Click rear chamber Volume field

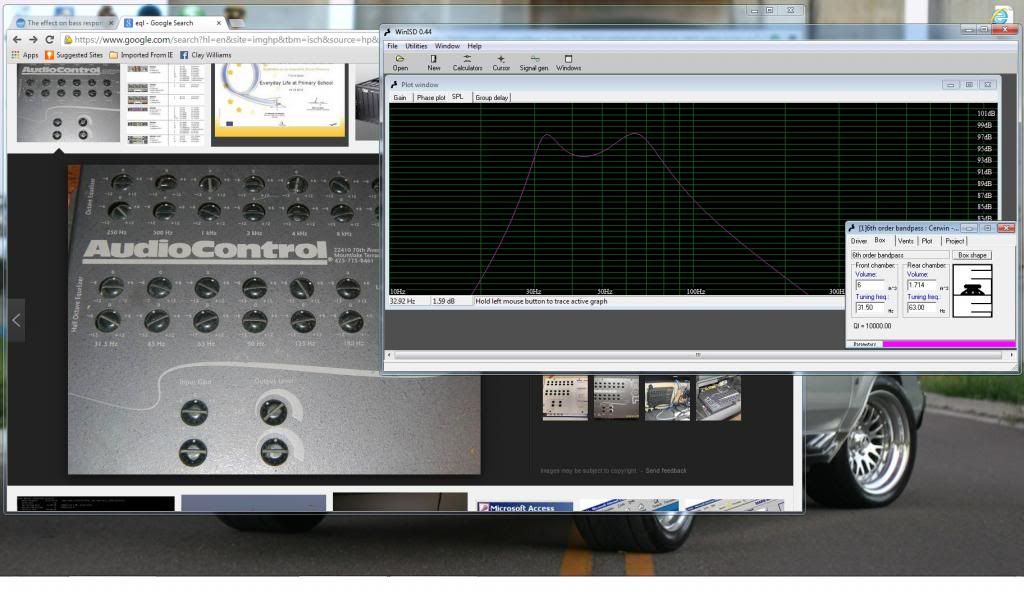pos(922,285)
